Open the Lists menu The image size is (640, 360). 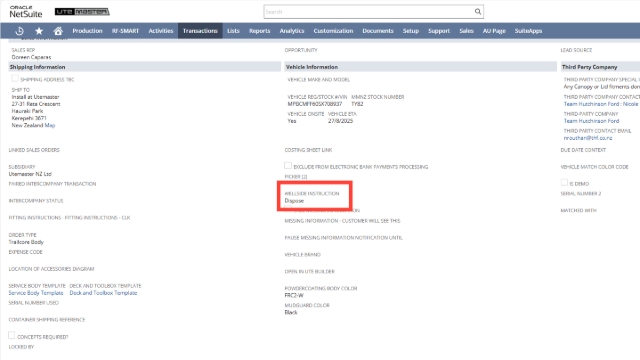[x=233, y=31]
